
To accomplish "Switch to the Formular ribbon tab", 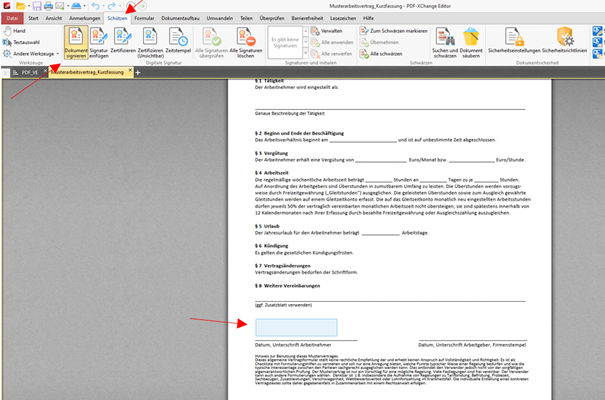I will click(144, 18).
